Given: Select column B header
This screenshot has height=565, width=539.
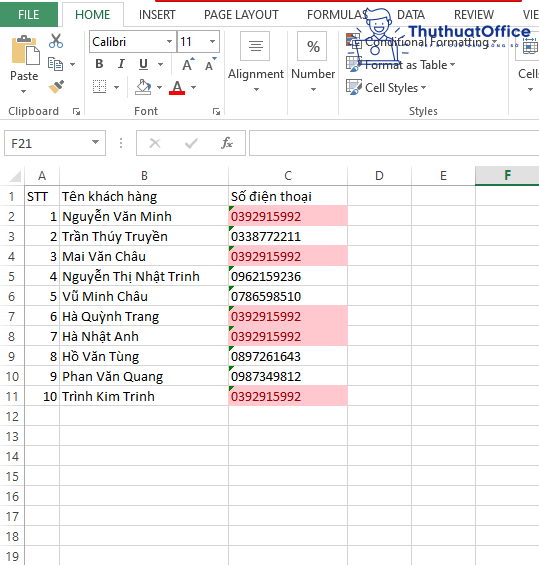Looking at the screenshot, I should pos(144,175).
